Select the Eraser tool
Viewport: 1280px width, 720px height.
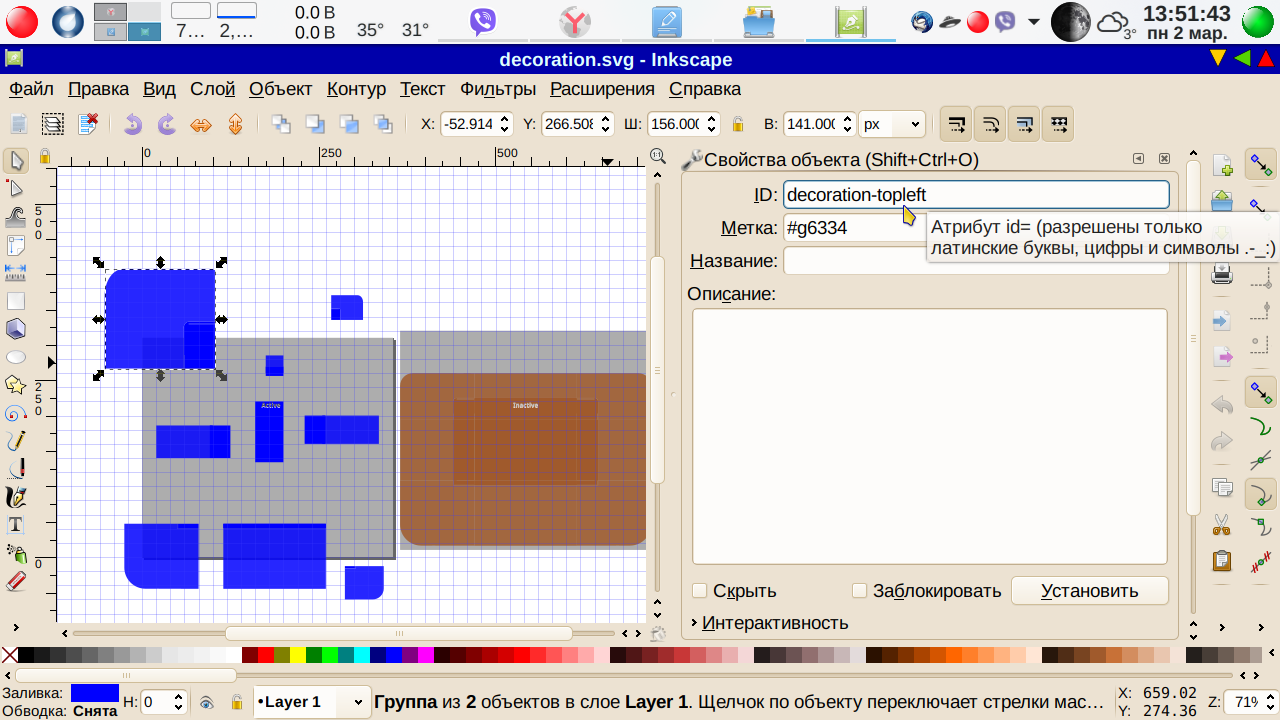click(x=16, y=581)
